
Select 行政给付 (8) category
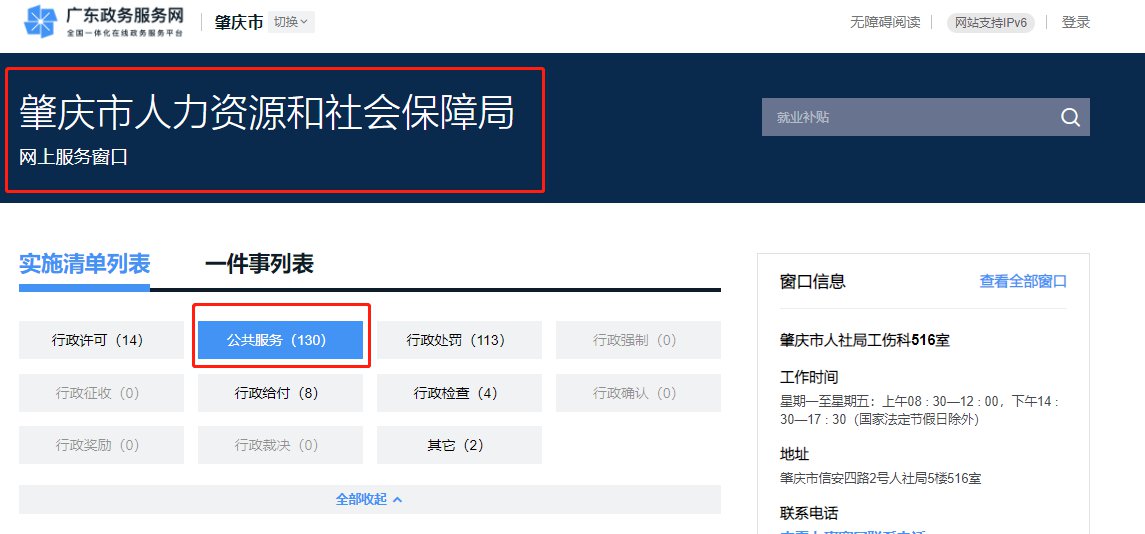(x=280, y=393)
